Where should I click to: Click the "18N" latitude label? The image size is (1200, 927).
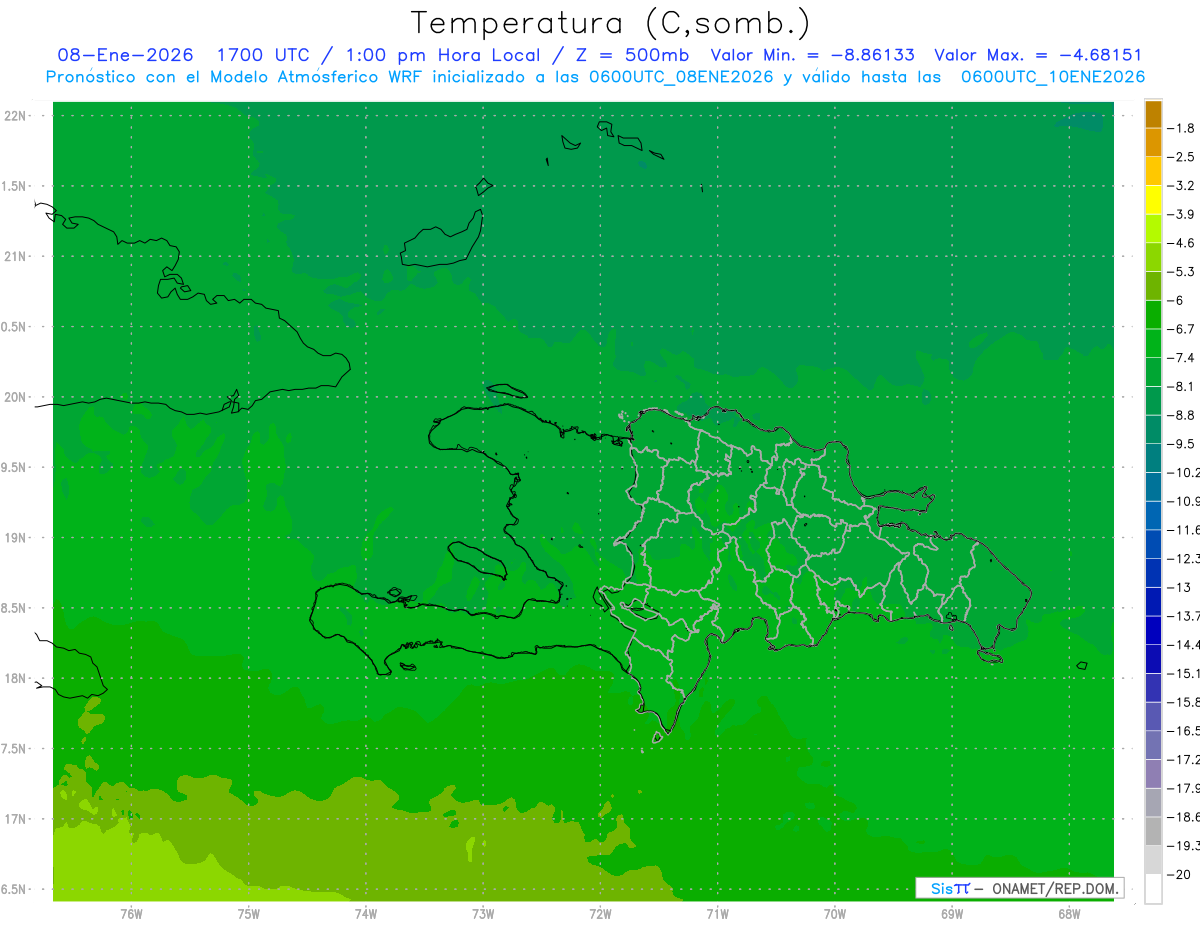16,679
